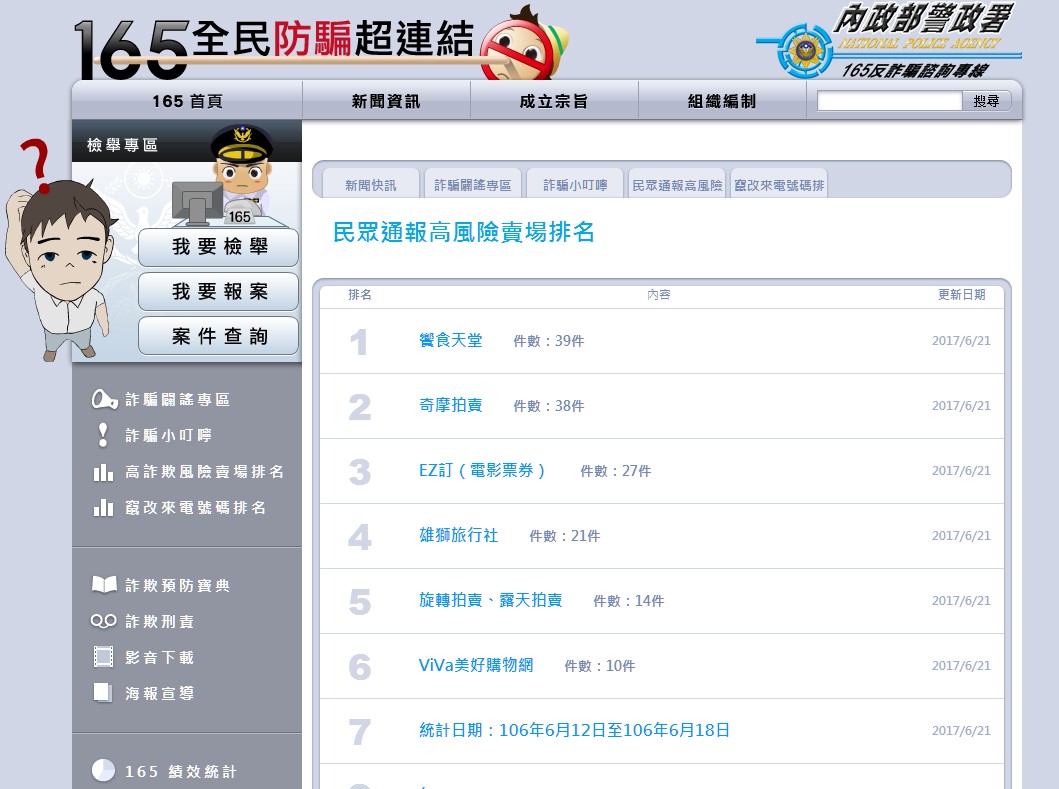Click the 排名 column header

360,295
